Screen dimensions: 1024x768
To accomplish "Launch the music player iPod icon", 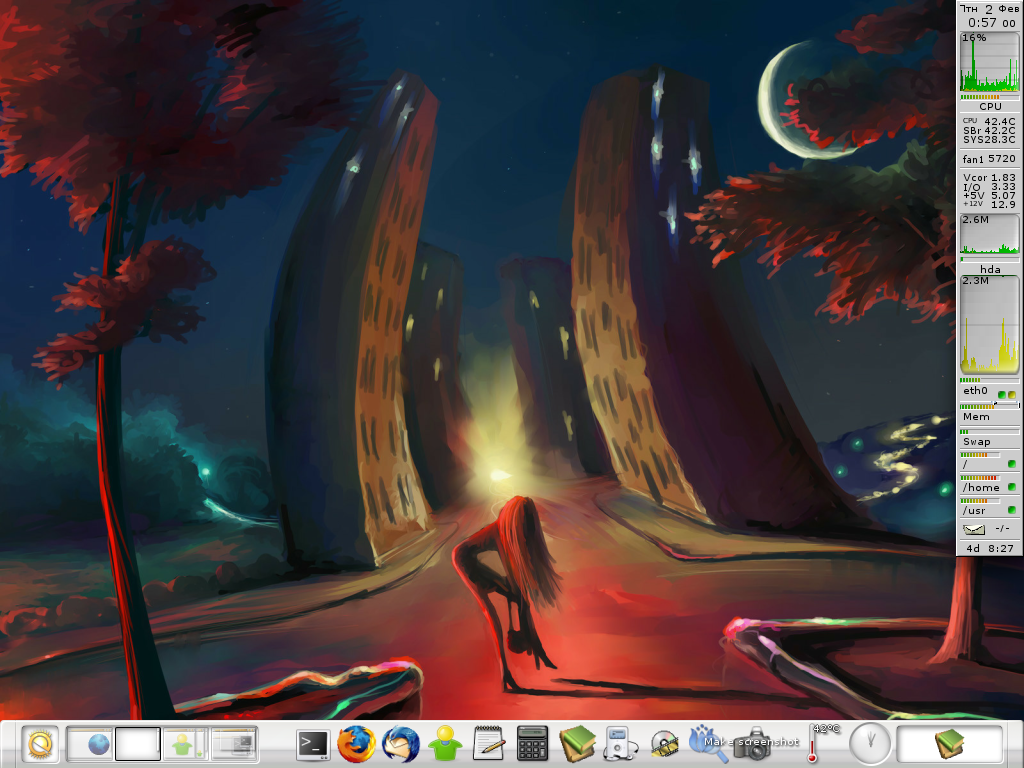I will [619, 744].
